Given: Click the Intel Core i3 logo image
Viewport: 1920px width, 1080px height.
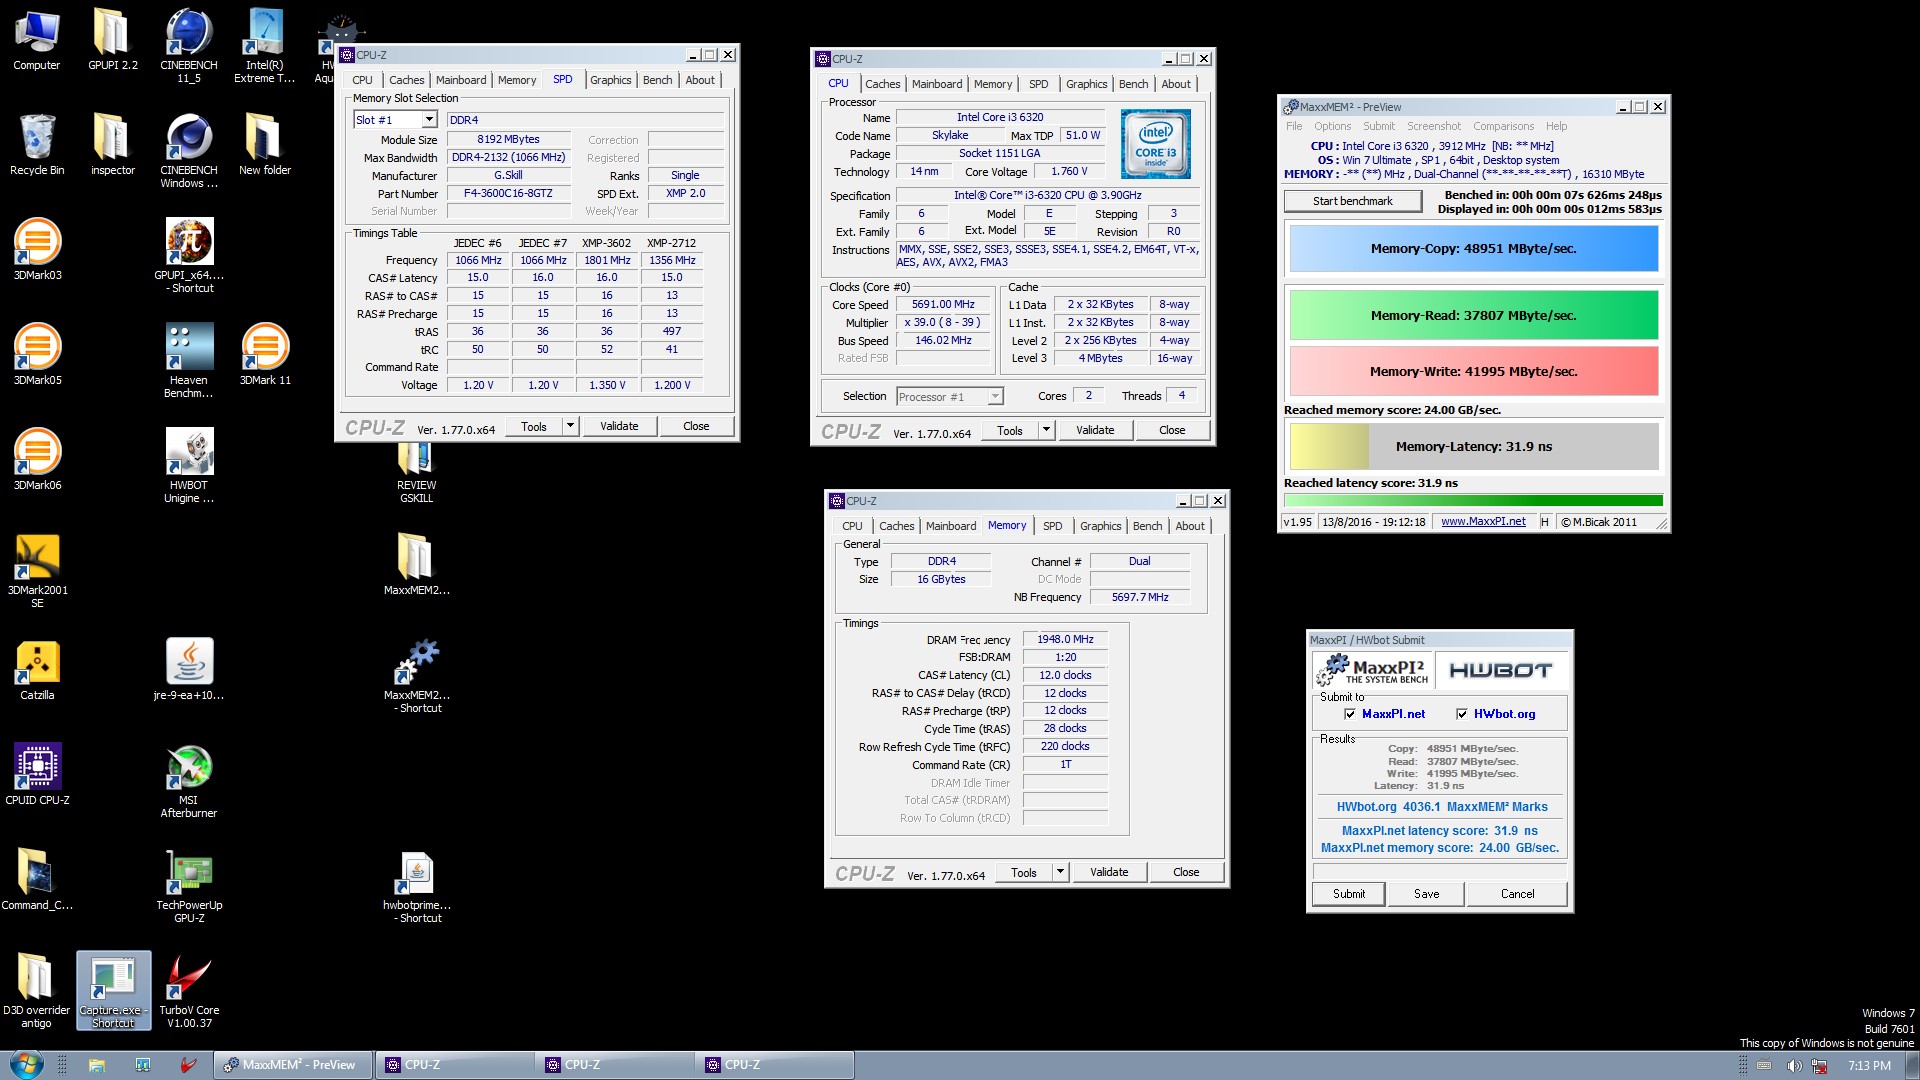Looking at the screenshot, I should 1155,146.
